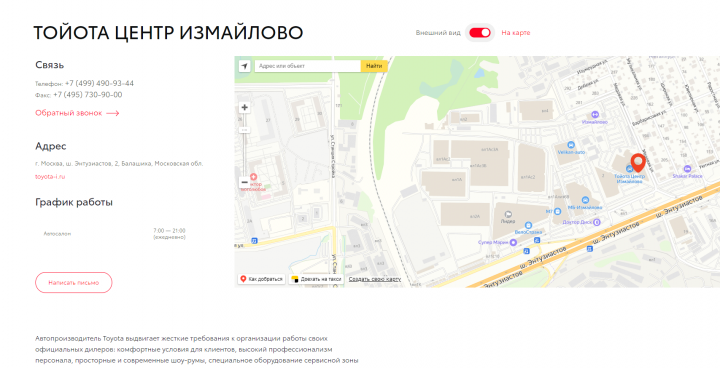Click the Доктор Диск purple icon
This screenshot has height=368, width=720.
pyautogui.click(x=596, y=222)
